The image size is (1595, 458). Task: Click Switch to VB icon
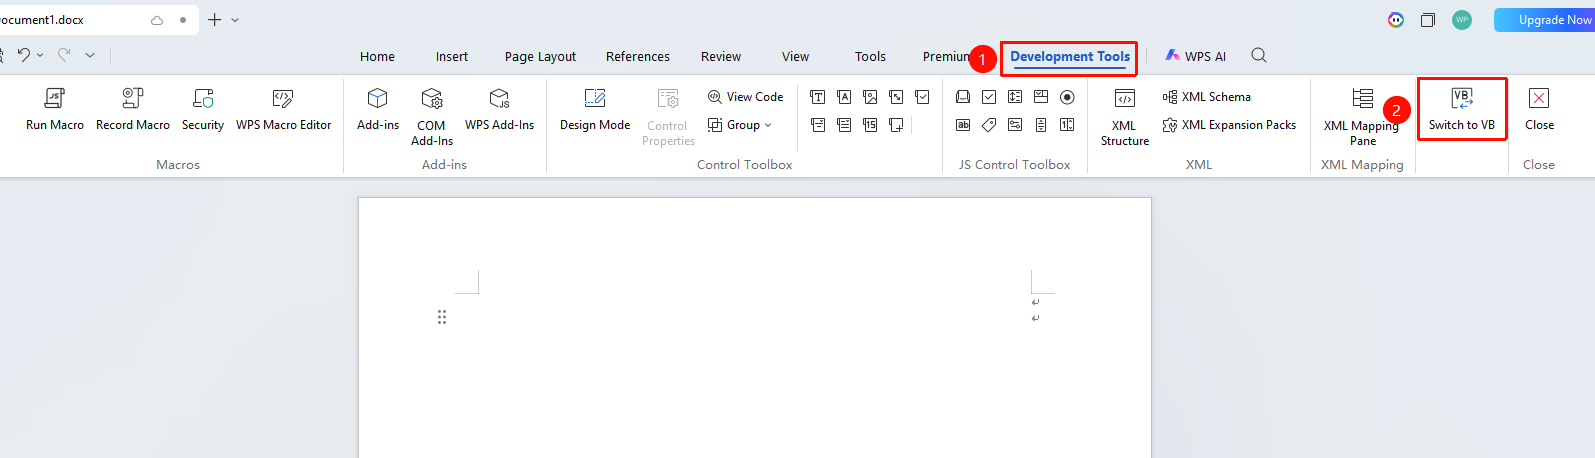tap(1462, 98)
